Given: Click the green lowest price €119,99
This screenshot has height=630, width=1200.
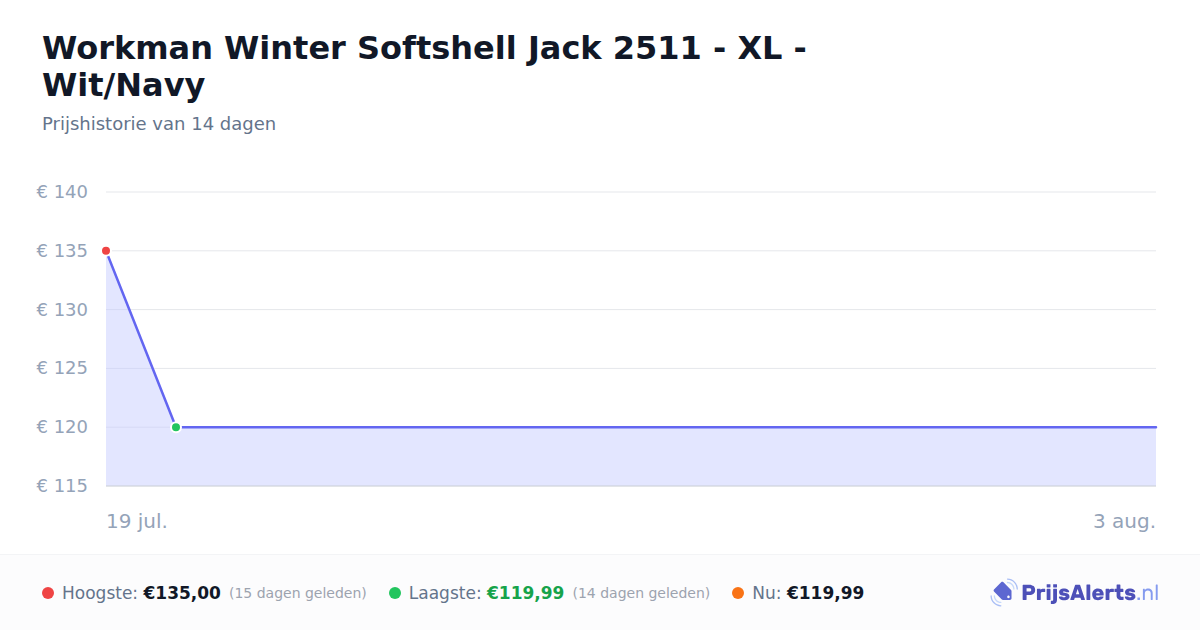Looking at the screenshot, I should coord(525,593).
